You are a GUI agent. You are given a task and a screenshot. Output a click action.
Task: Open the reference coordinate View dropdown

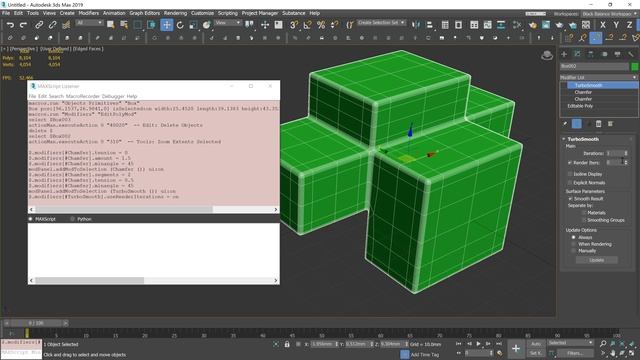(228, 23)
